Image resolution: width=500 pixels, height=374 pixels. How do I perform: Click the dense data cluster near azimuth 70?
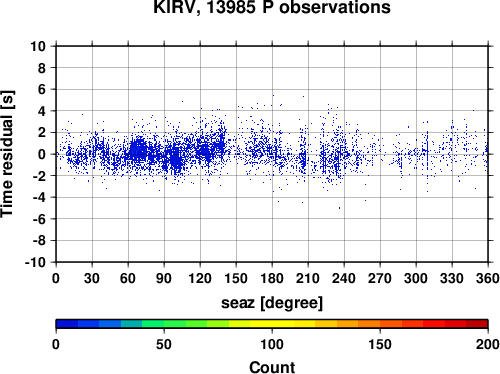click(138, 151)
